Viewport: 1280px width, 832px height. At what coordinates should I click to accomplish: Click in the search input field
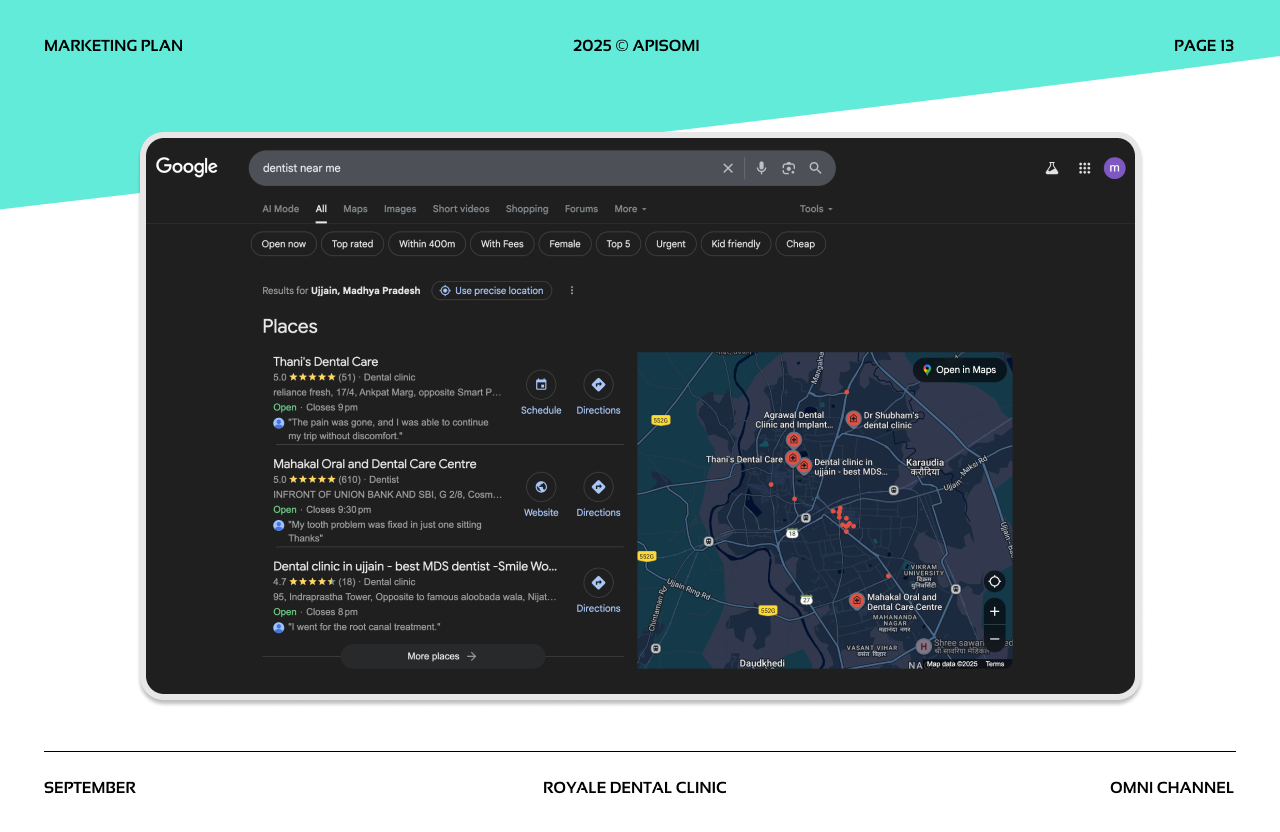[480, 168]
